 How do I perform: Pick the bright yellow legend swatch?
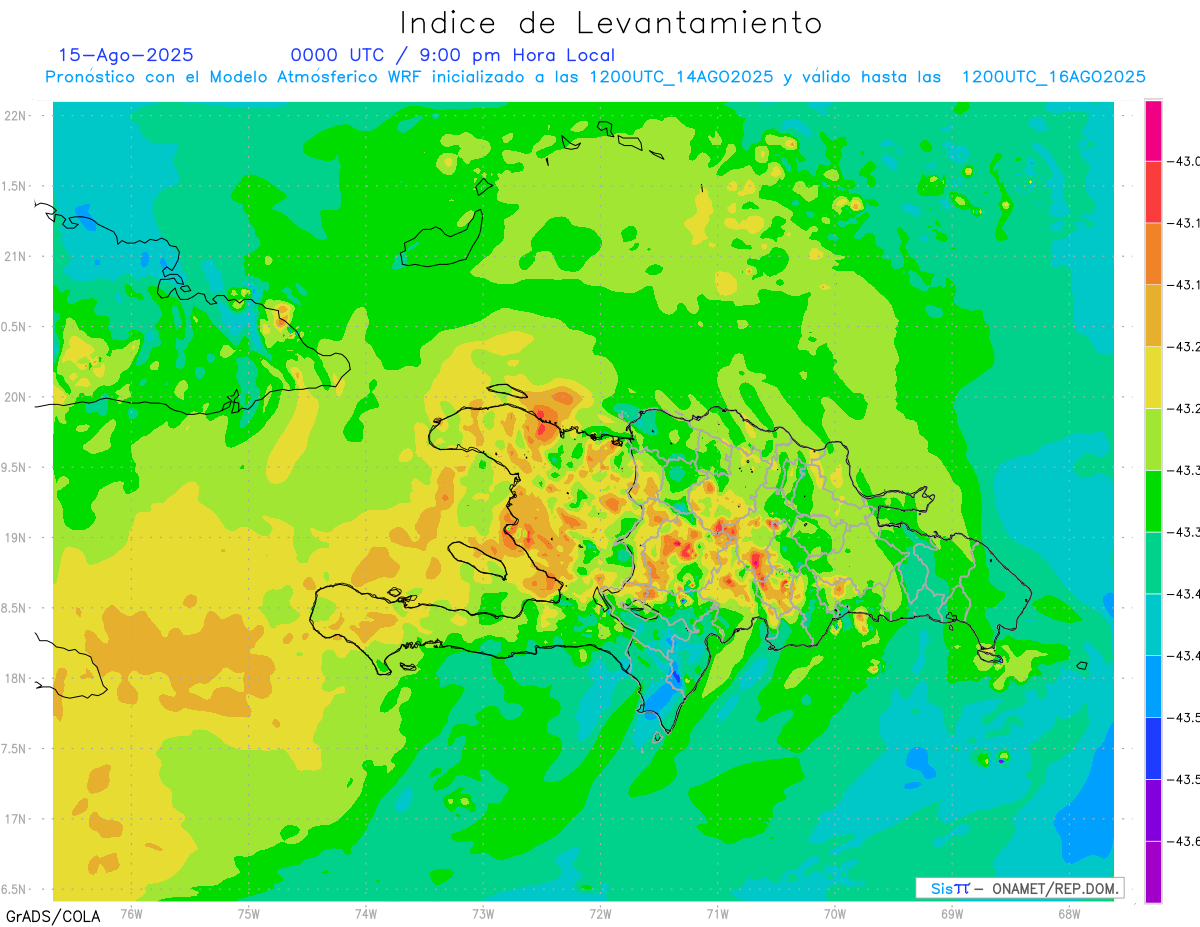click(1153, 377)
